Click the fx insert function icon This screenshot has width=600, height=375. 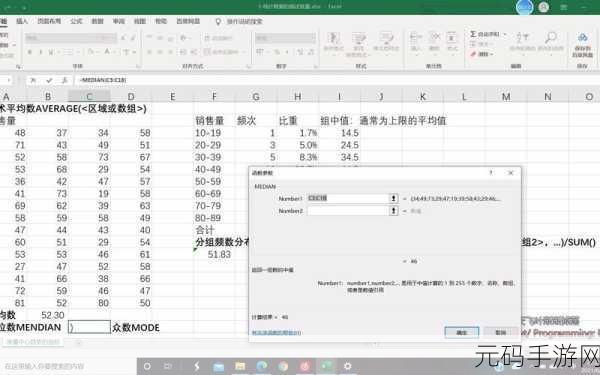point(65,80)
